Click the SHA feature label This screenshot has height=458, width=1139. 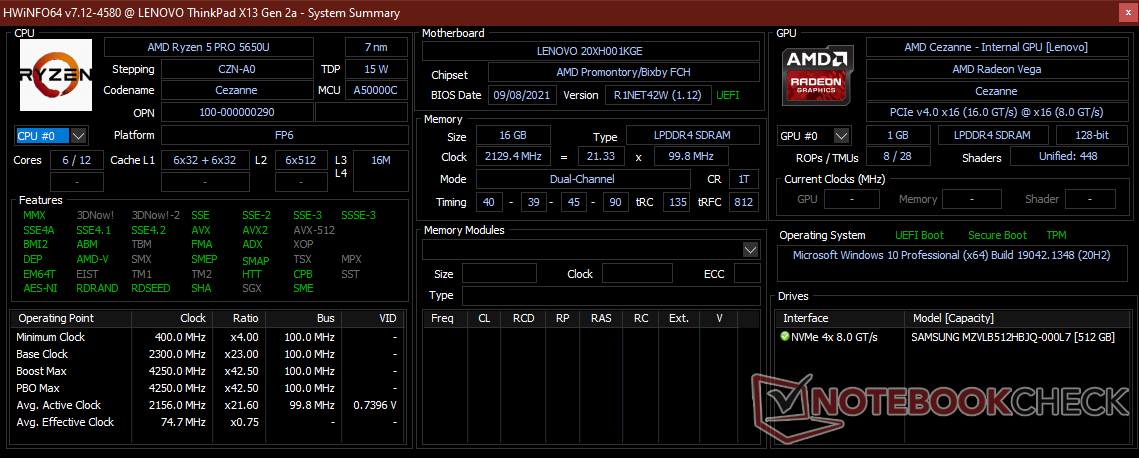click(201, 288)
